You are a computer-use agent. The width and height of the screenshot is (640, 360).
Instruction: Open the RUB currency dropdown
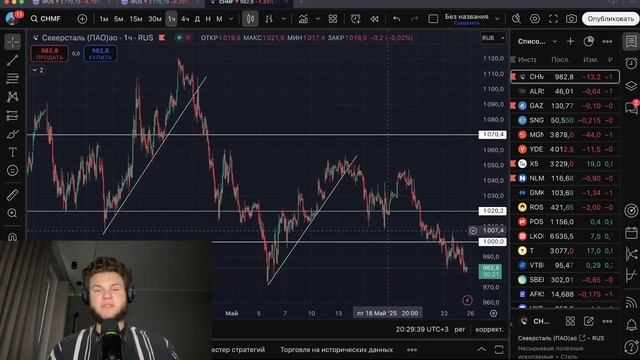[x=493, y=38]
